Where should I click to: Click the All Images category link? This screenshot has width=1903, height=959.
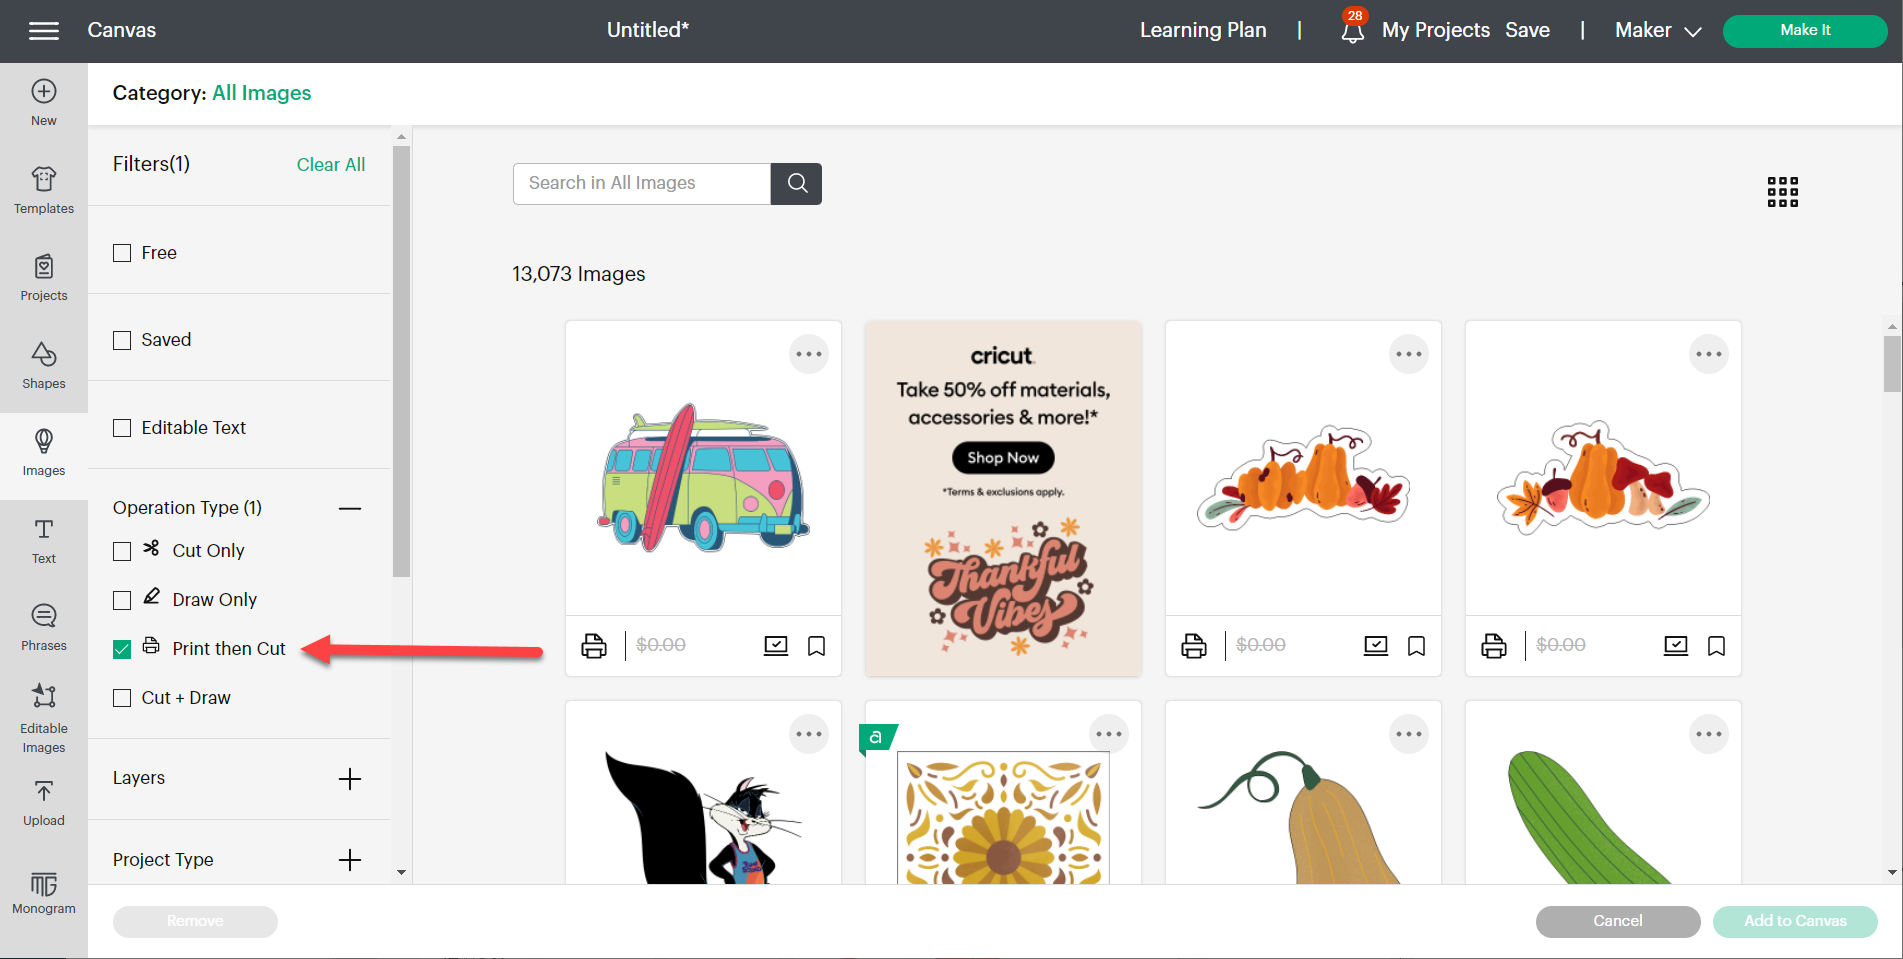point(262,93)
